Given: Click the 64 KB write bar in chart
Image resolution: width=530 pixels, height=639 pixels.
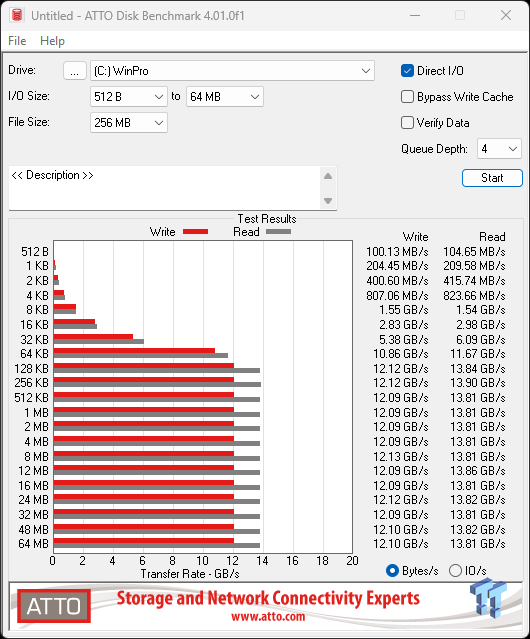Looking at the screenshot, I should point(134,351).
